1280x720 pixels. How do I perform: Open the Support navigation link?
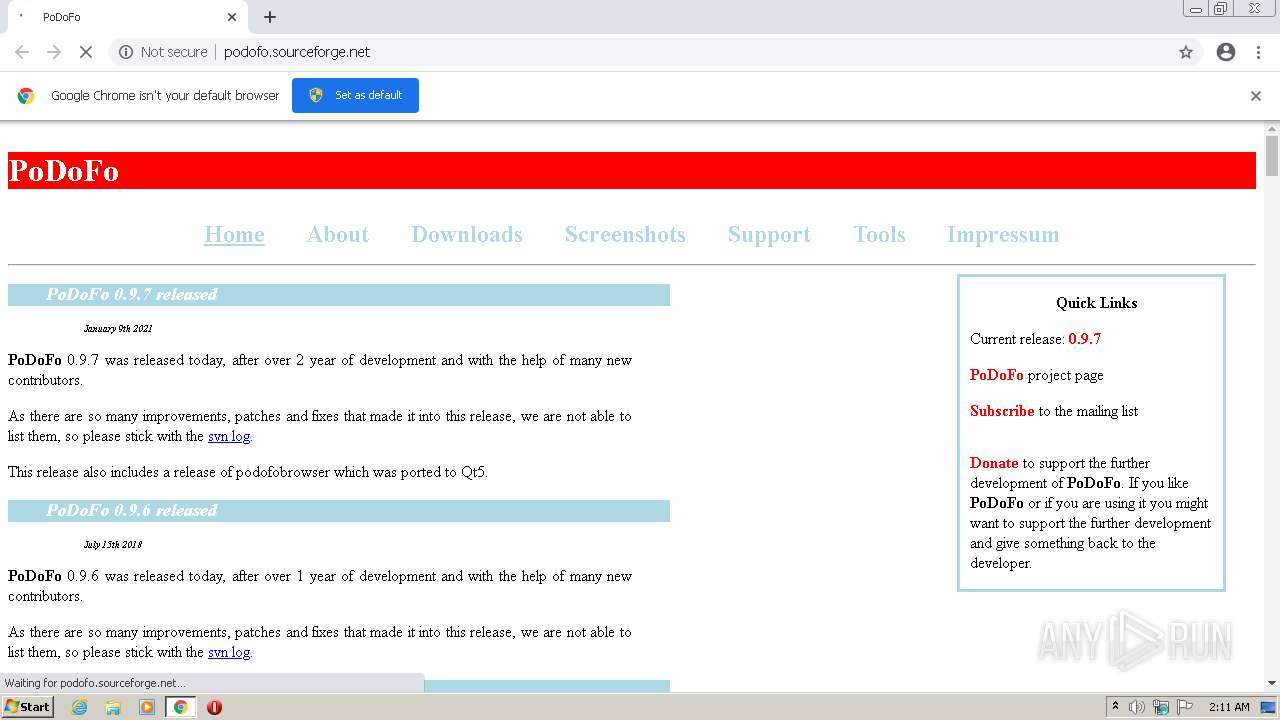pyautogui.click(x=769, y=234)
